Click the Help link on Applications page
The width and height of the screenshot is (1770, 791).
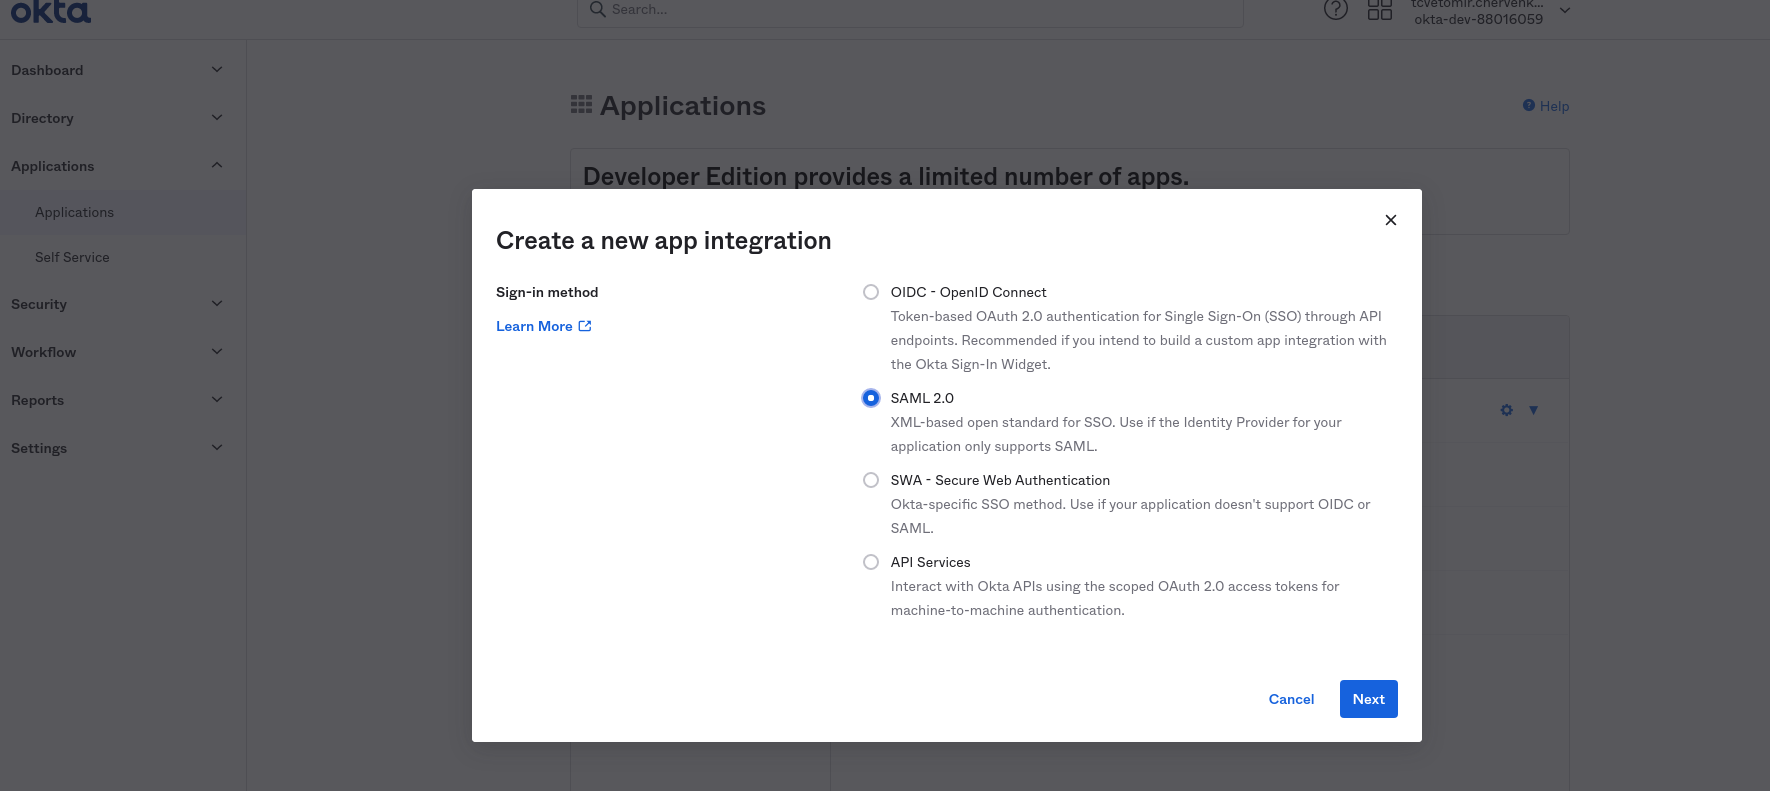(x=1546, y=106)
